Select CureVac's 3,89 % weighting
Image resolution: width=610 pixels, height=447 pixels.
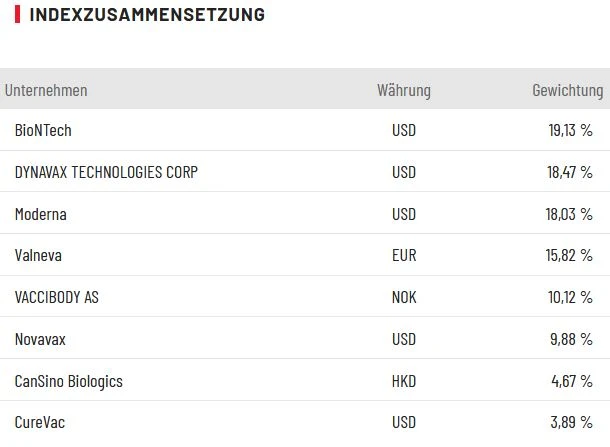572,424
